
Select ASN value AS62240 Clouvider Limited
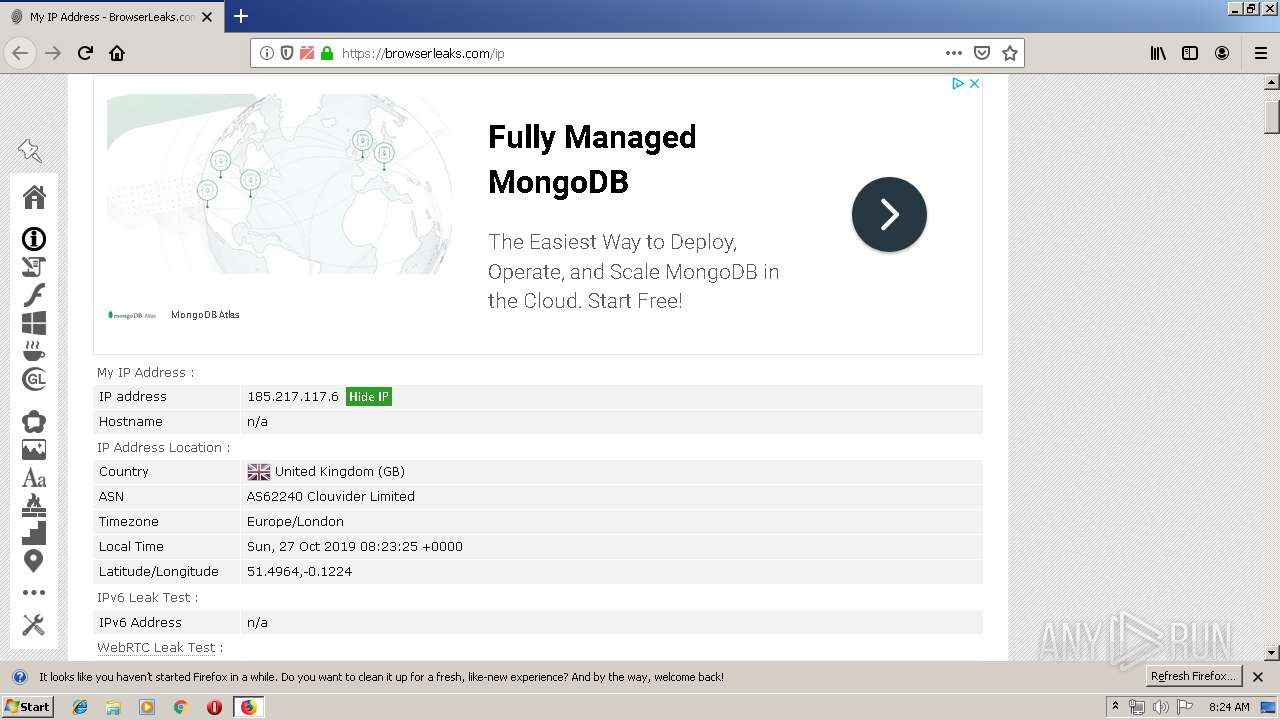point(331,496)
